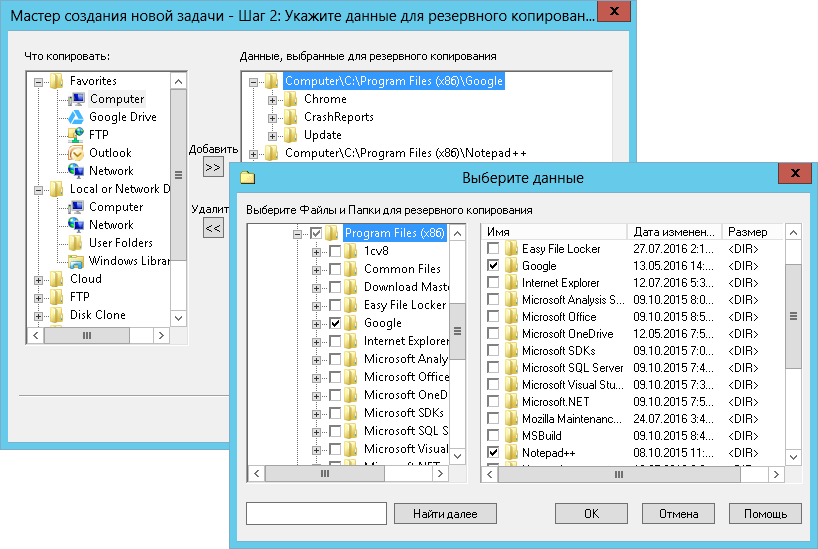Expand Cloud node in source tree
This screenshot has height=549, width=818.
(x=38, y=280)
